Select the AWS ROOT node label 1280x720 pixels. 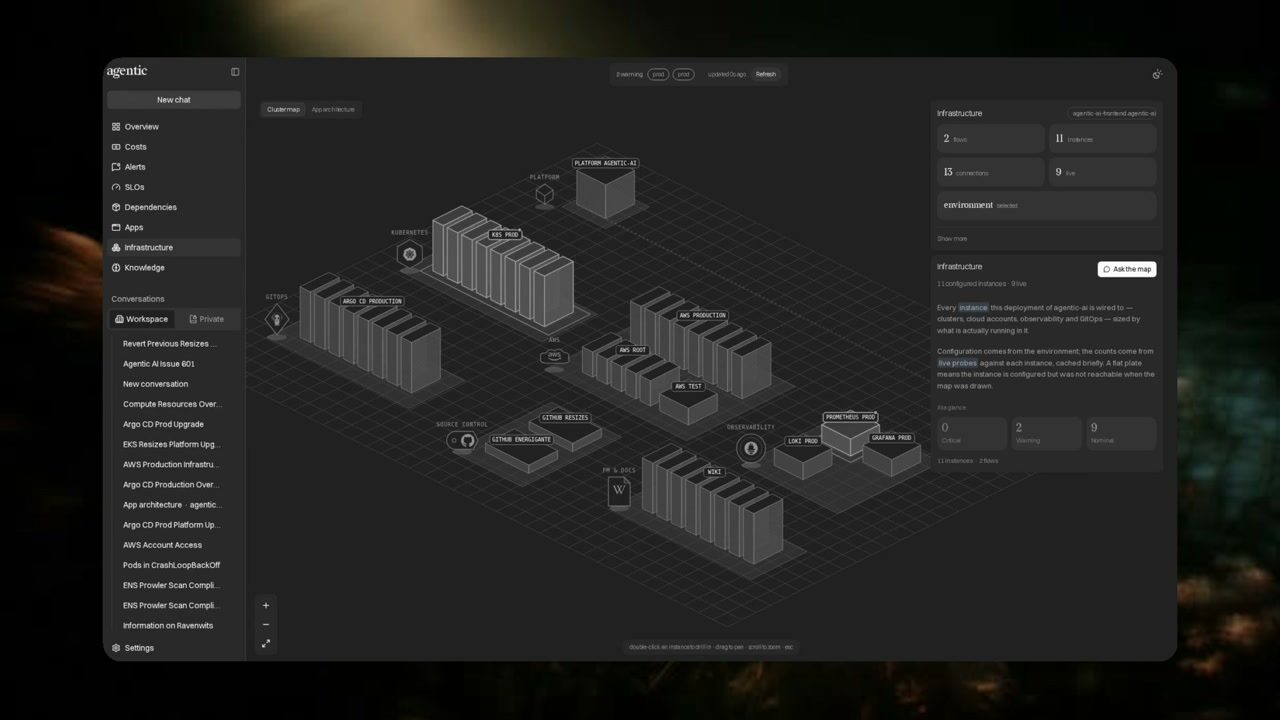(632, 351)
